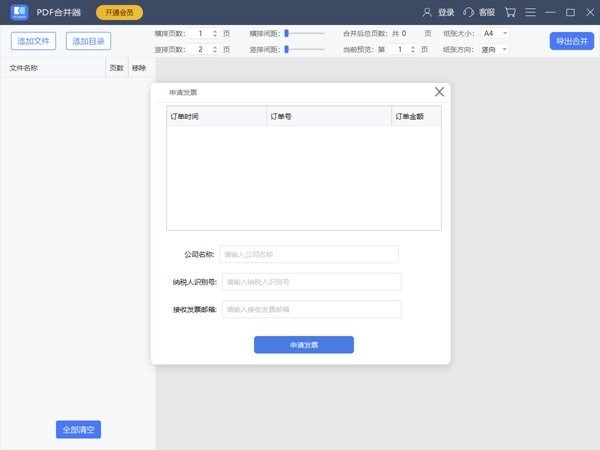Open the 纸张方向 dropdown
The image size is (600, 450).
[495, 49]
